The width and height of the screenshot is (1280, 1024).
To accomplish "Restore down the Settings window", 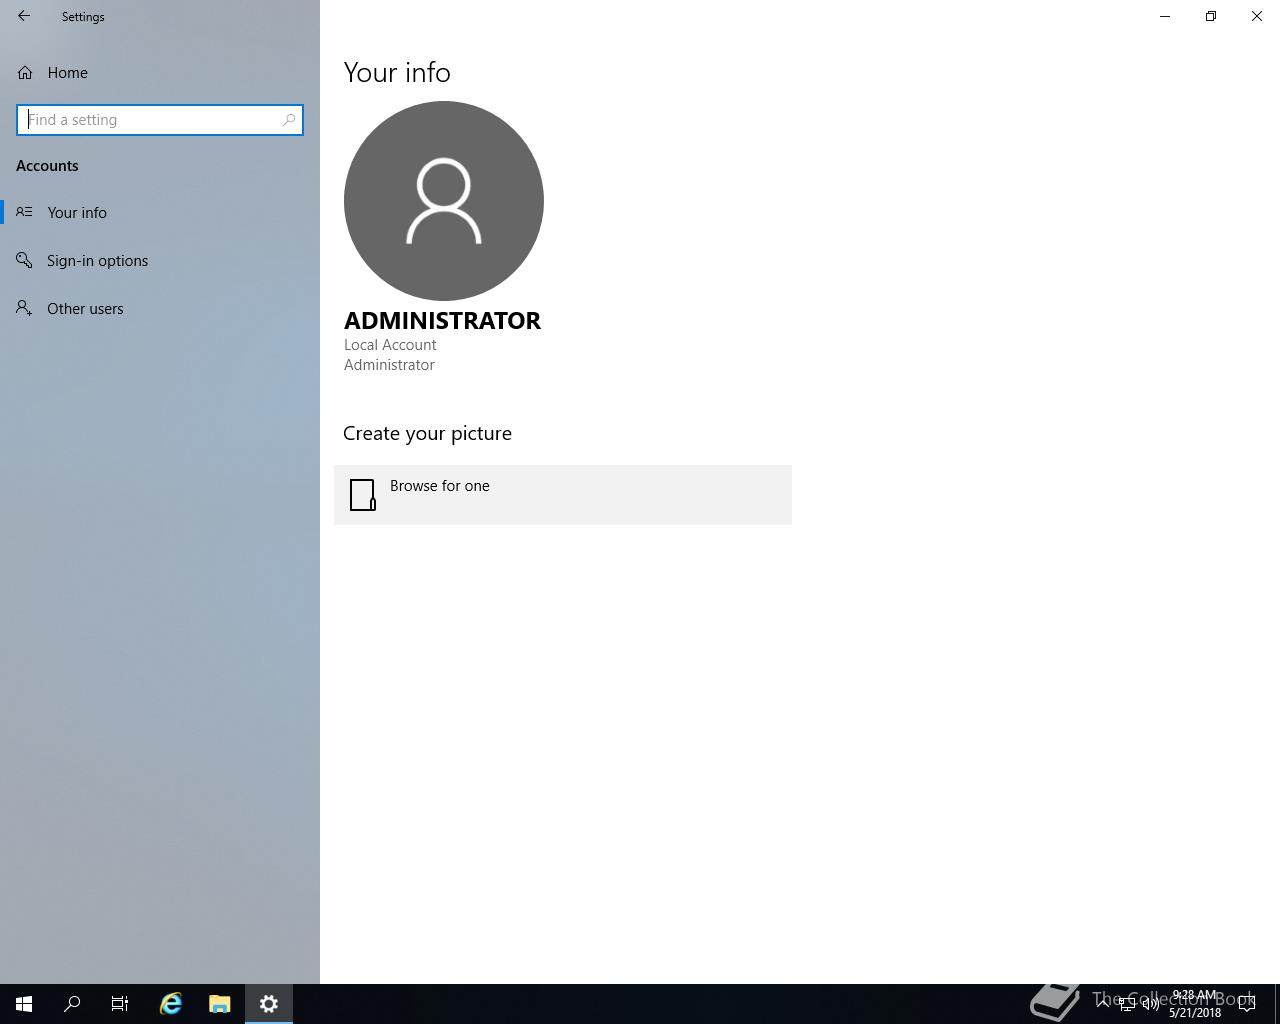I will 1211,16.
